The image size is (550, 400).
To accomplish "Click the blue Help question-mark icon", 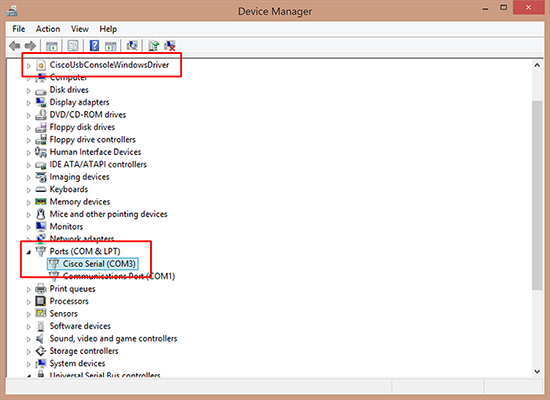I will (94, 46).
